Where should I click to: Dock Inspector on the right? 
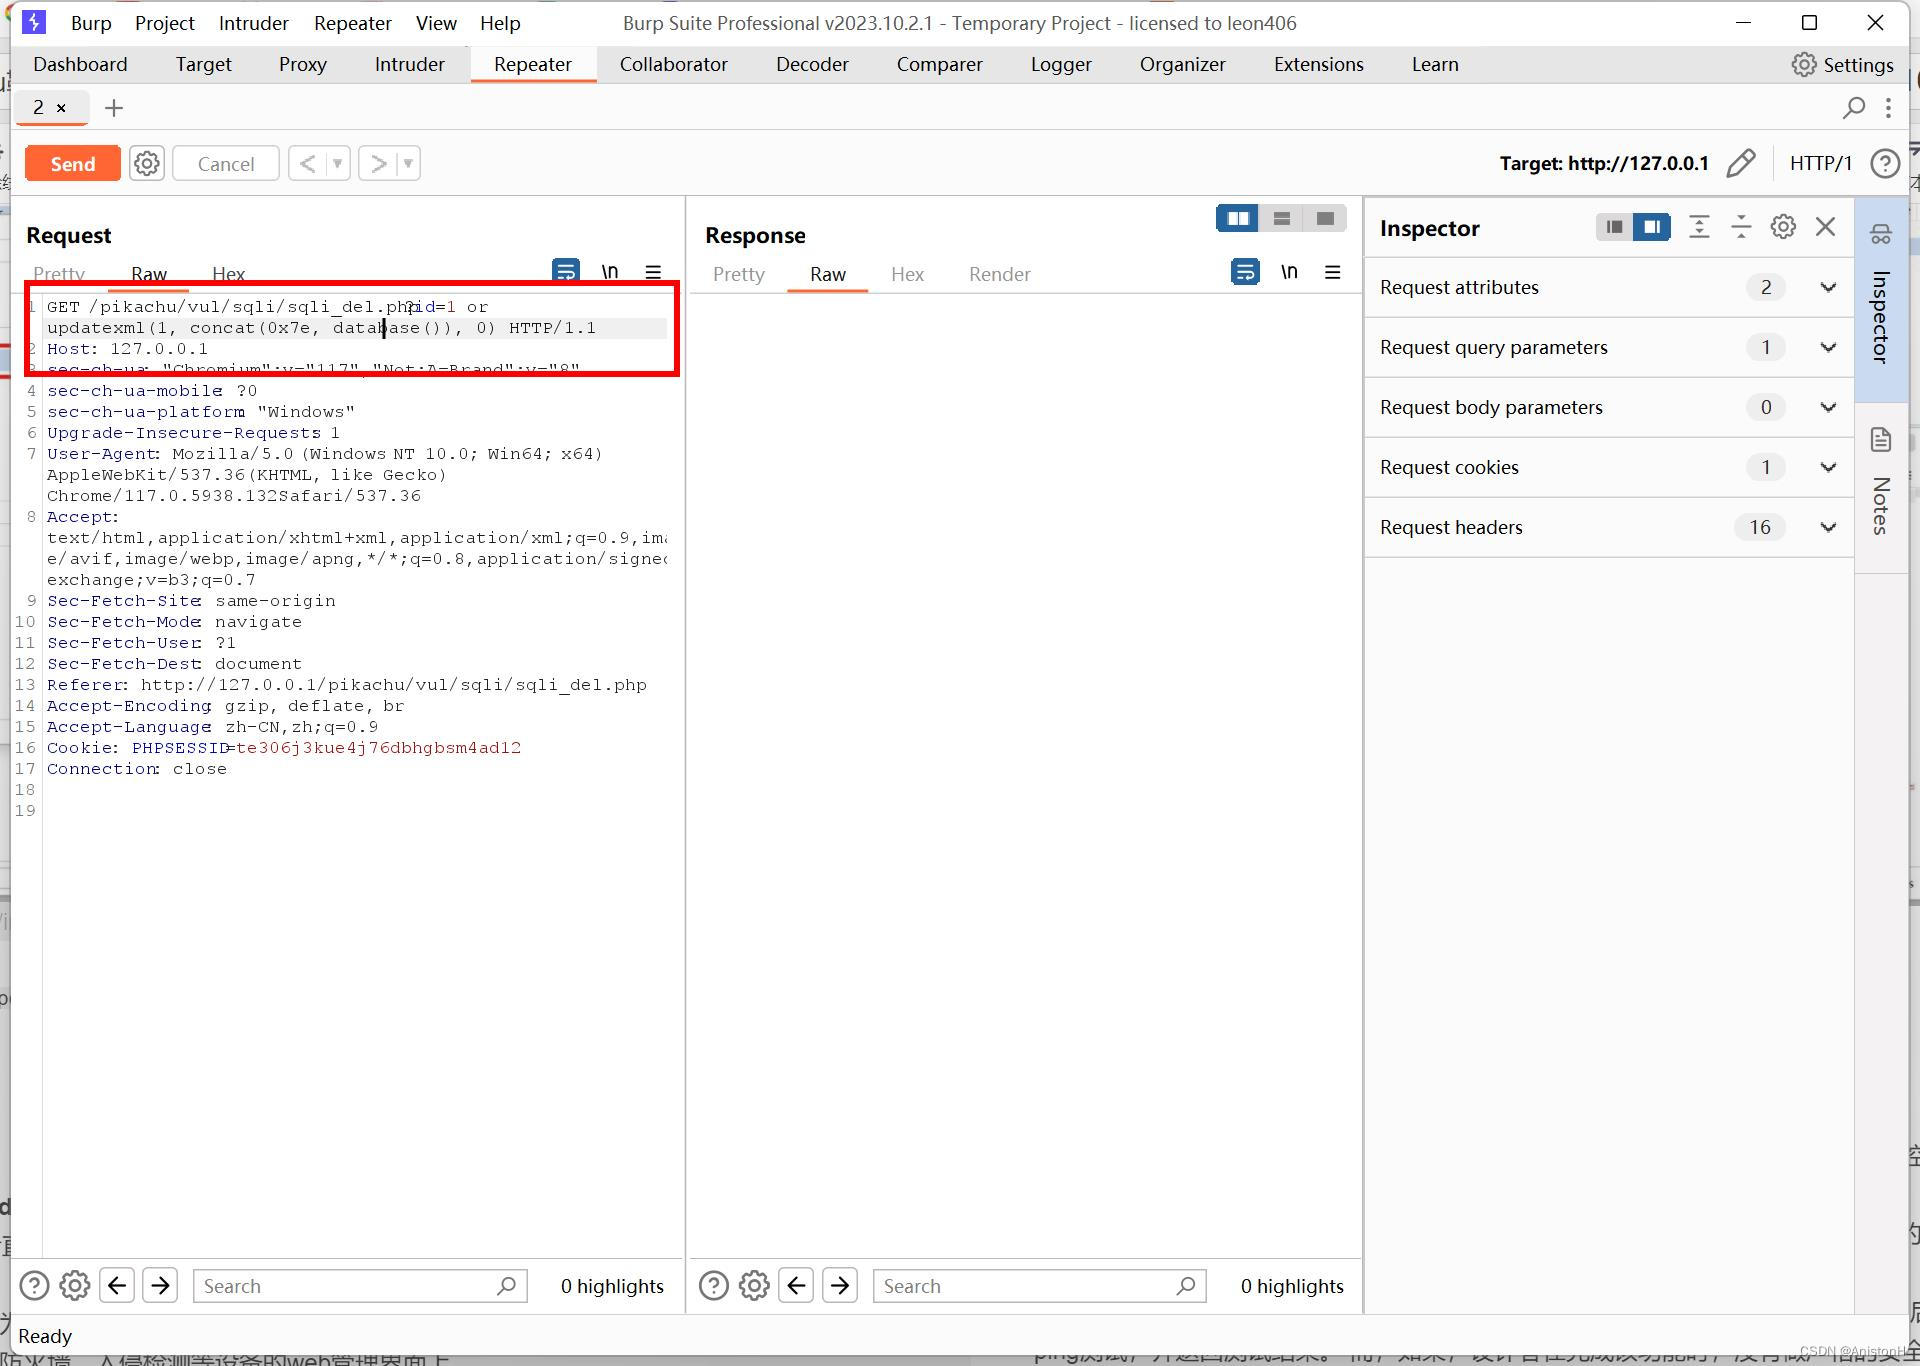pyautogui.click(x=1652, y=228)
